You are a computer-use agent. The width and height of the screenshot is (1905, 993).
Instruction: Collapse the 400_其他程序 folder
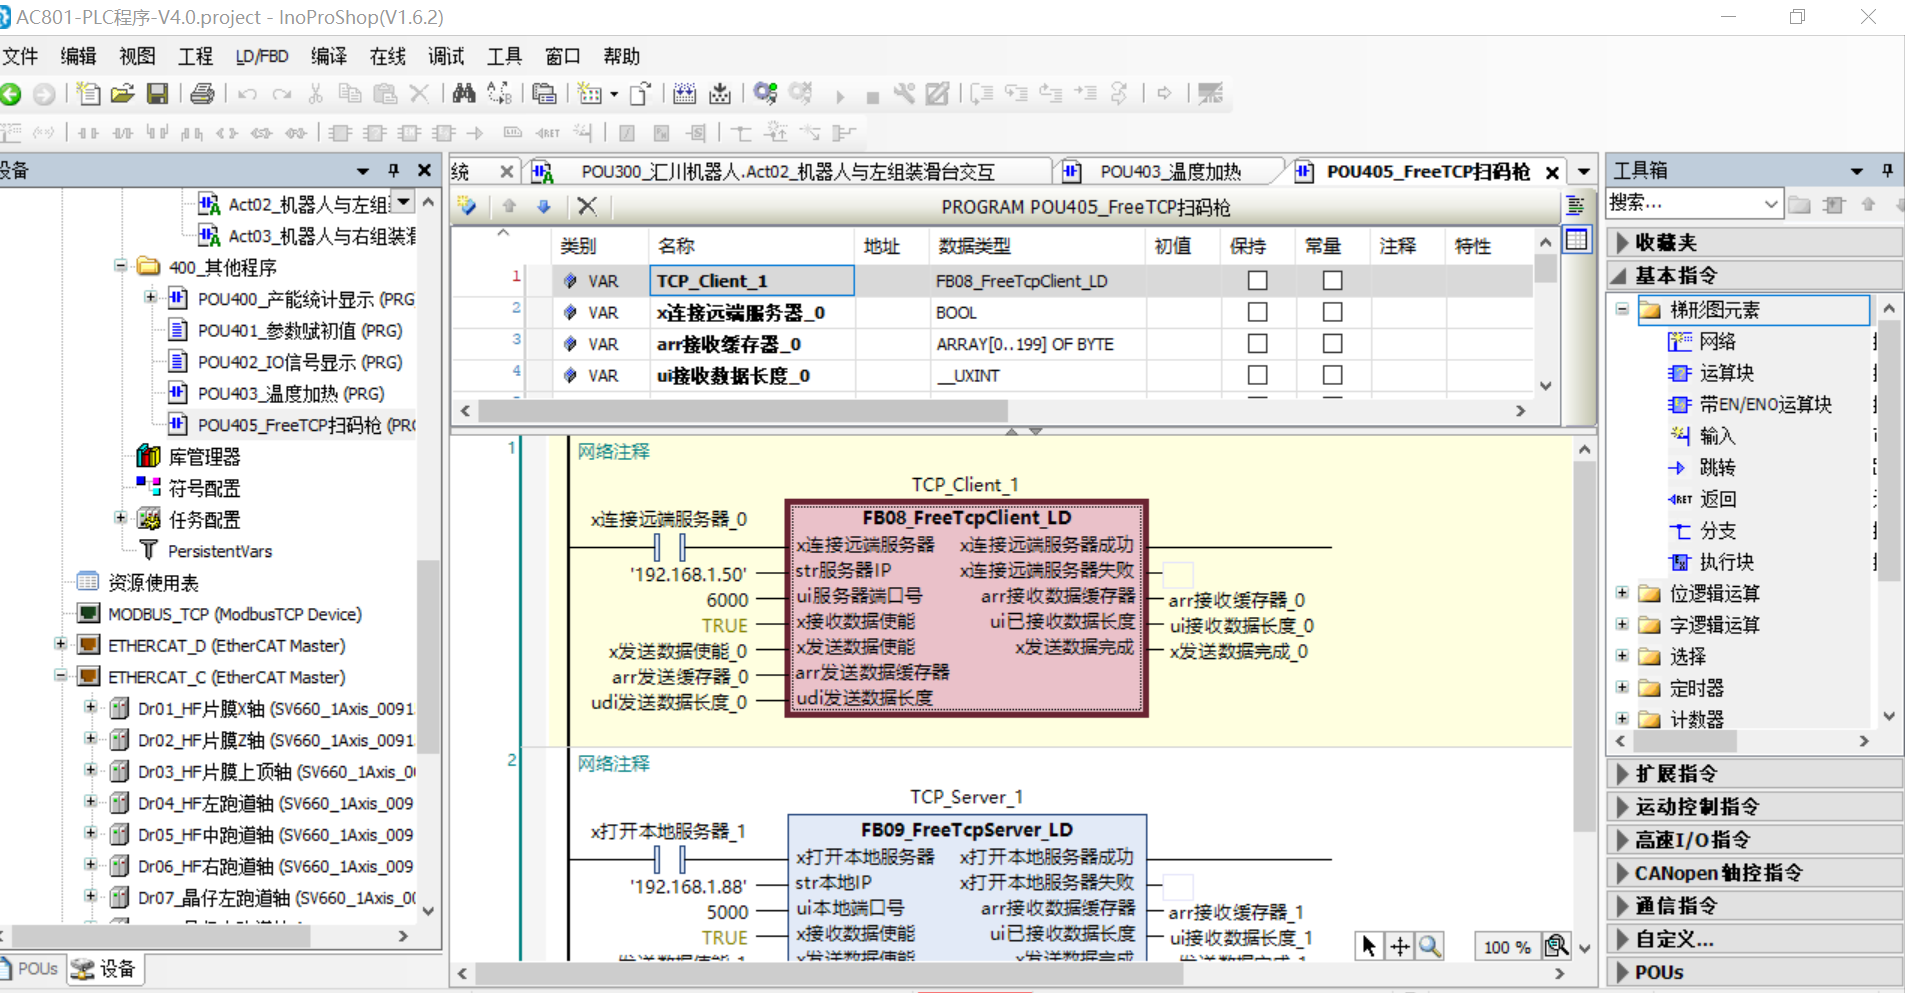point(120,266)
